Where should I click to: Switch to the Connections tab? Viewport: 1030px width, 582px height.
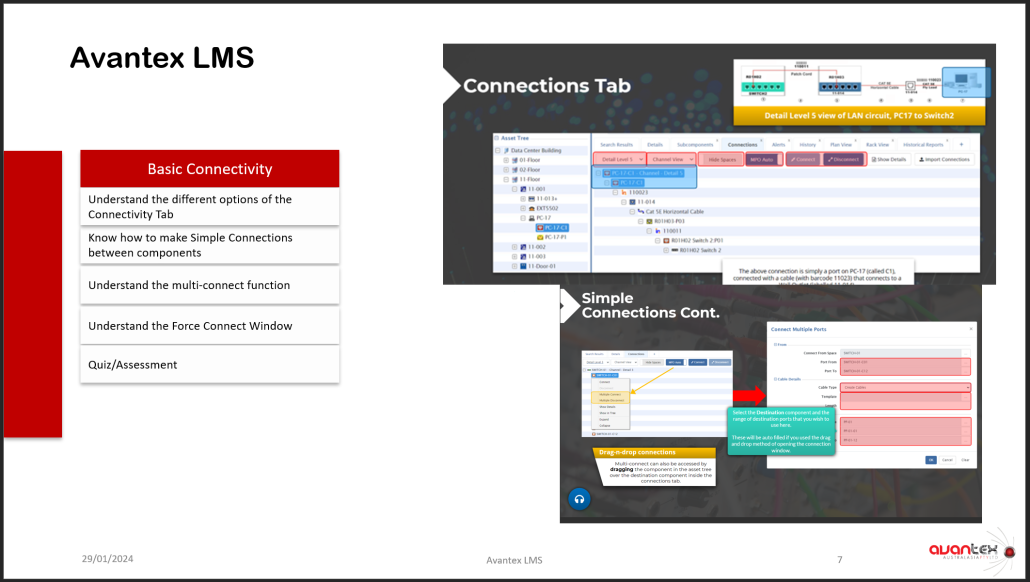[742, 145]
